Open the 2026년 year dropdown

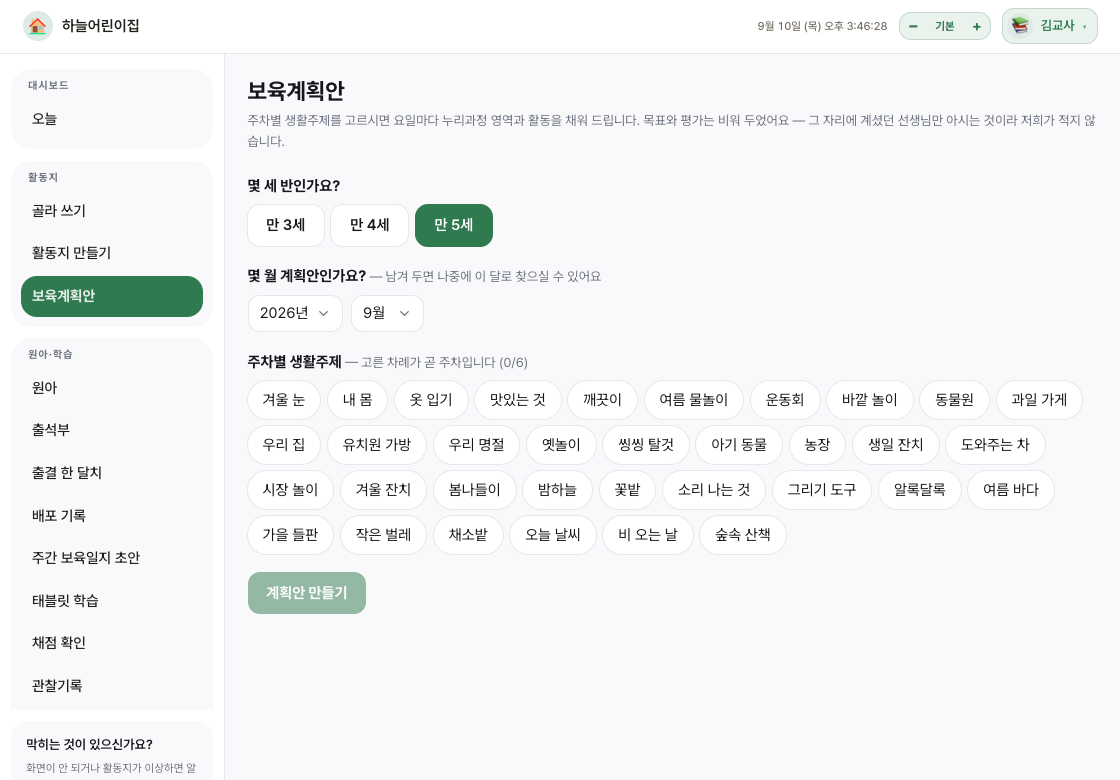295,314
